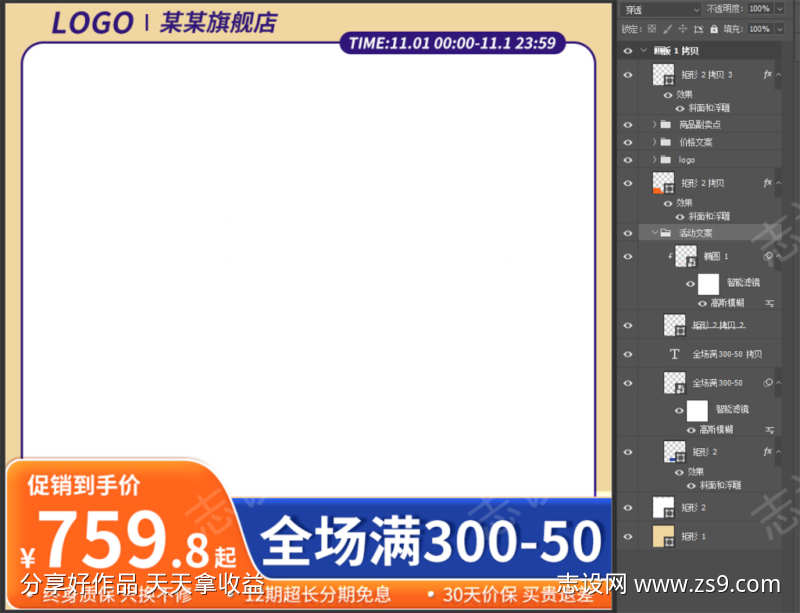800x613 pixels.
Task: Click the lock position icon
Action: click(683, 29)
